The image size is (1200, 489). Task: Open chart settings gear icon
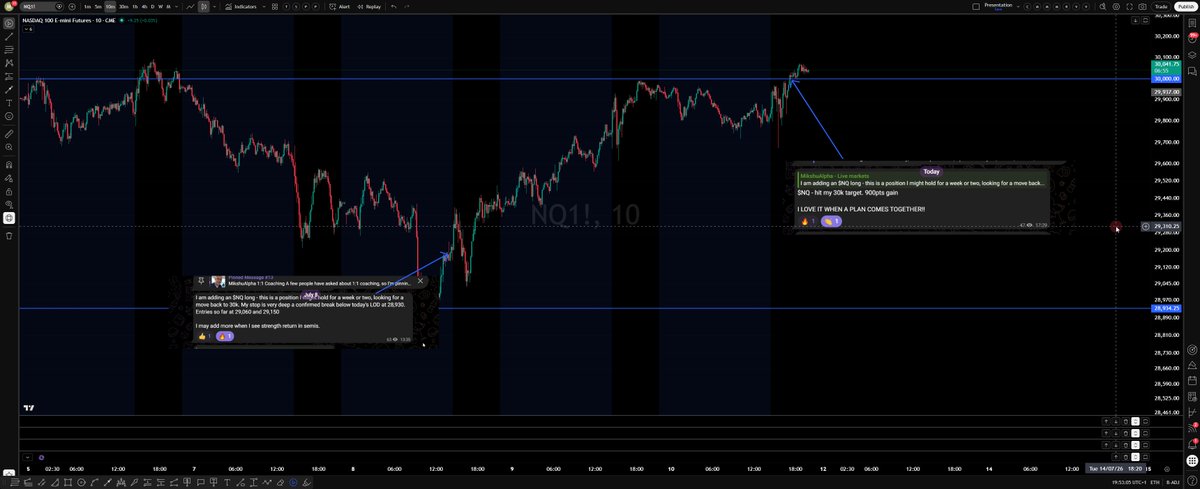[x=1116, y=6]
